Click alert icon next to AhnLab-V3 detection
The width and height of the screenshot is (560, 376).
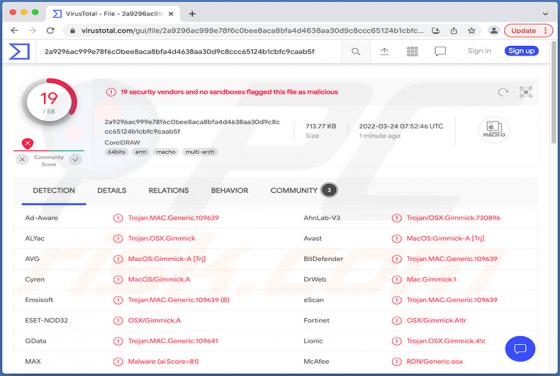(396, 218)
